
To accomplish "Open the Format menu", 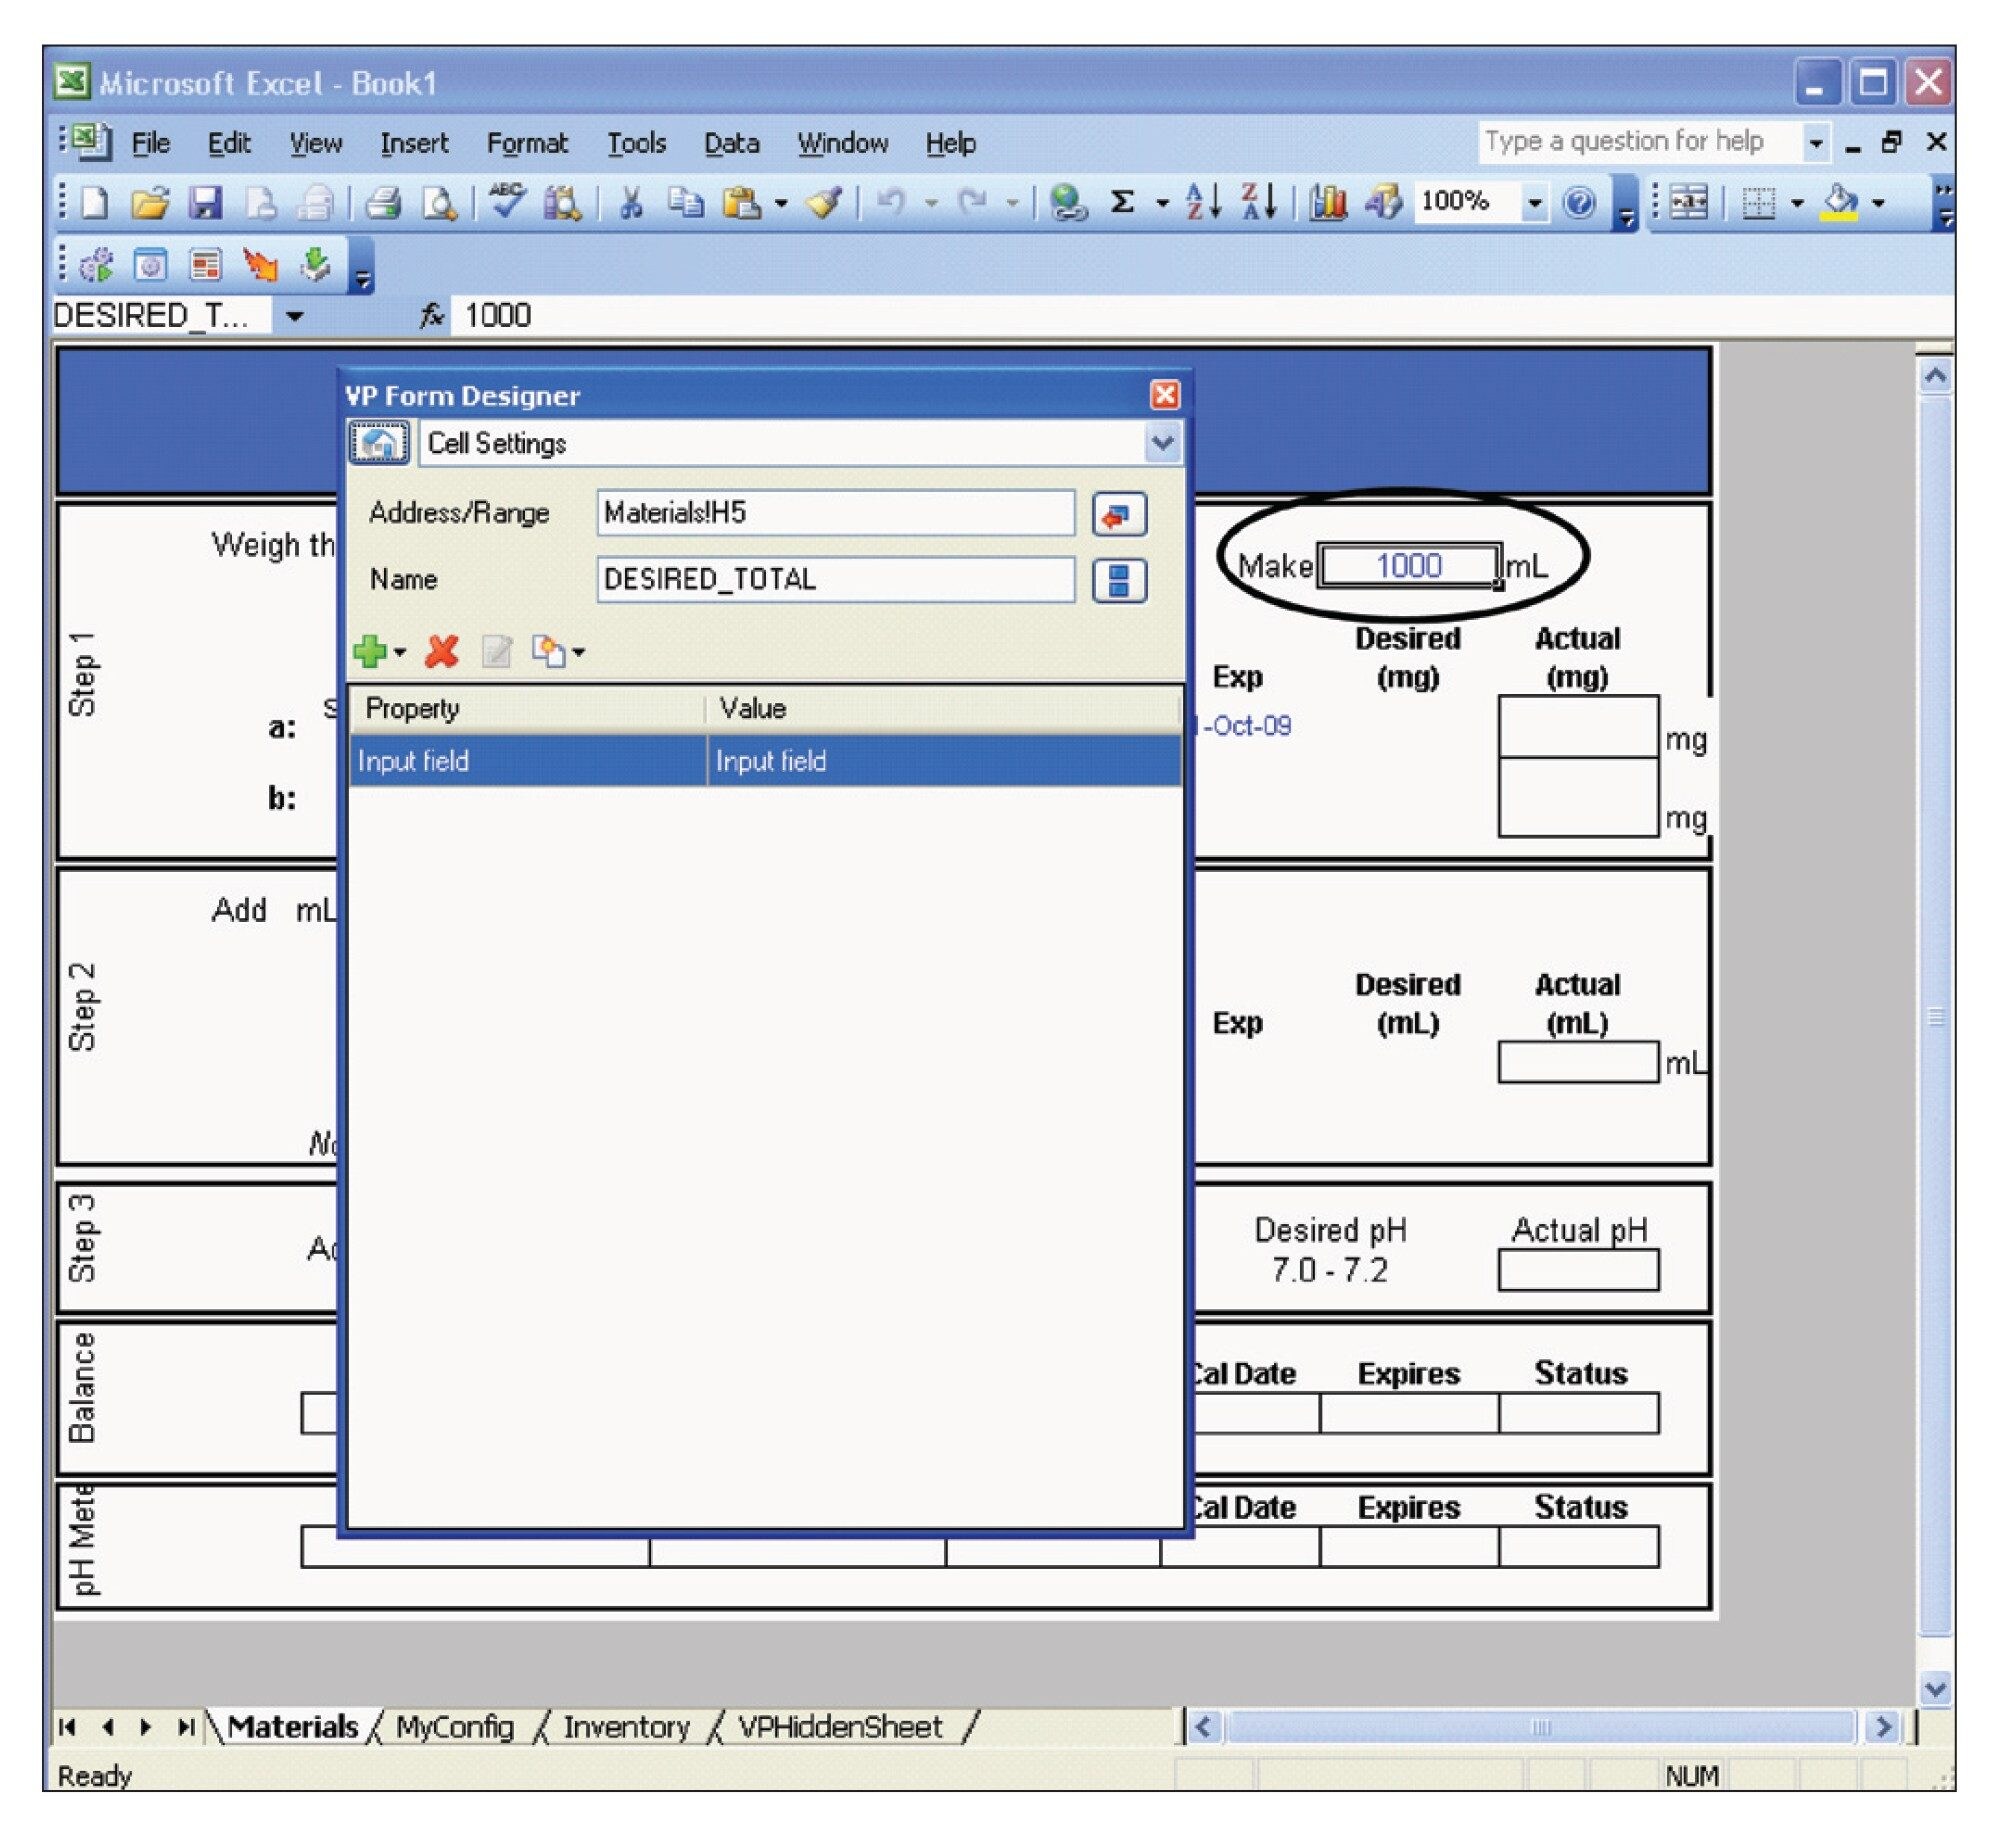I will [527, 143].
